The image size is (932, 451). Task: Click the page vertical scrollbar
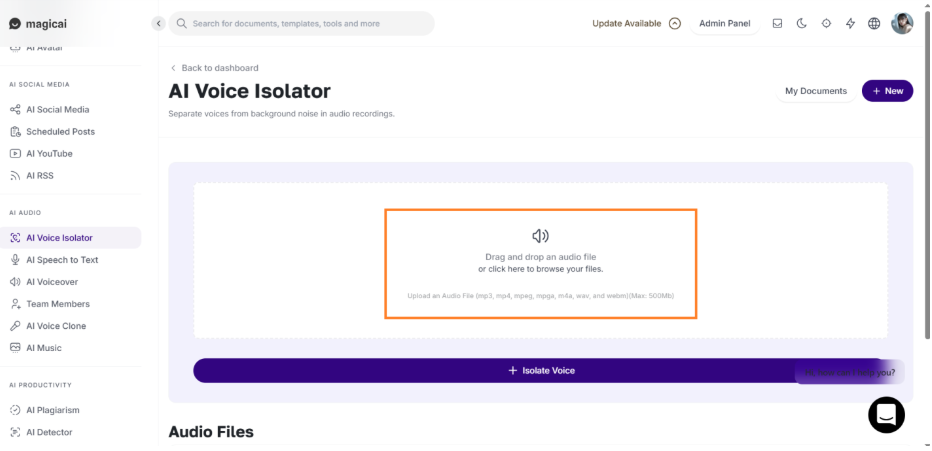[928, 172]
